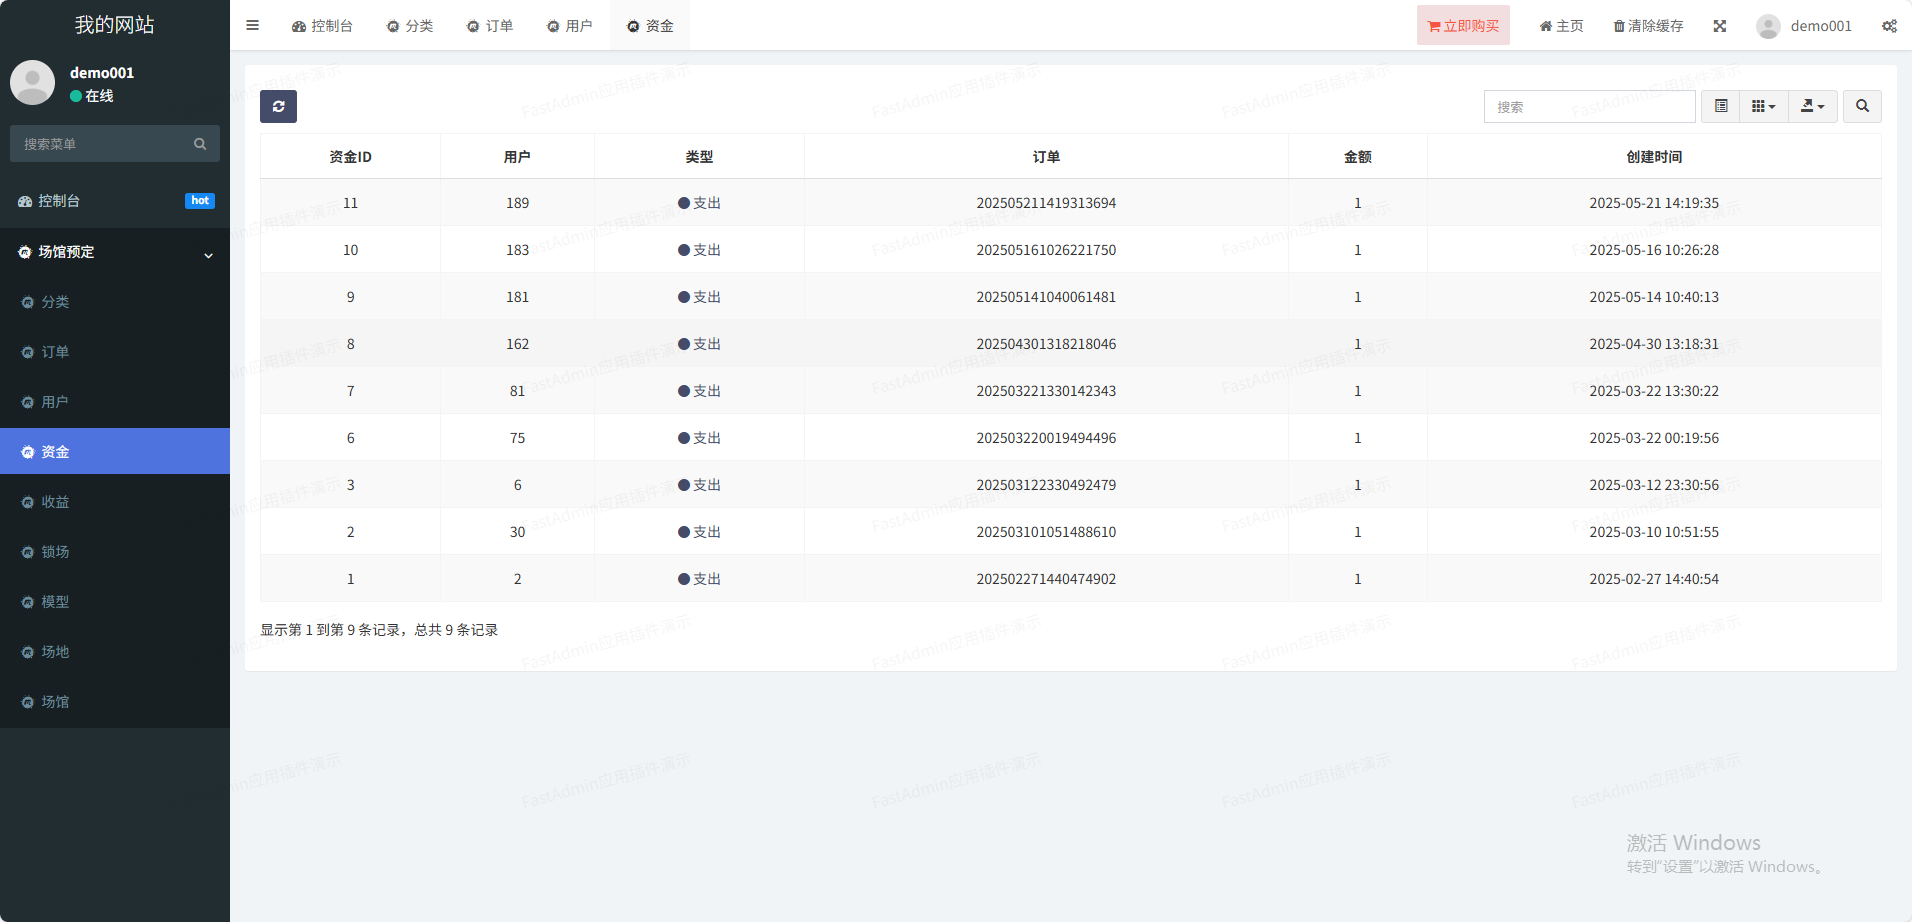Click the 立即购买 button
Viewport: 1912px width, 922px height.
(x=1463, y=26)
